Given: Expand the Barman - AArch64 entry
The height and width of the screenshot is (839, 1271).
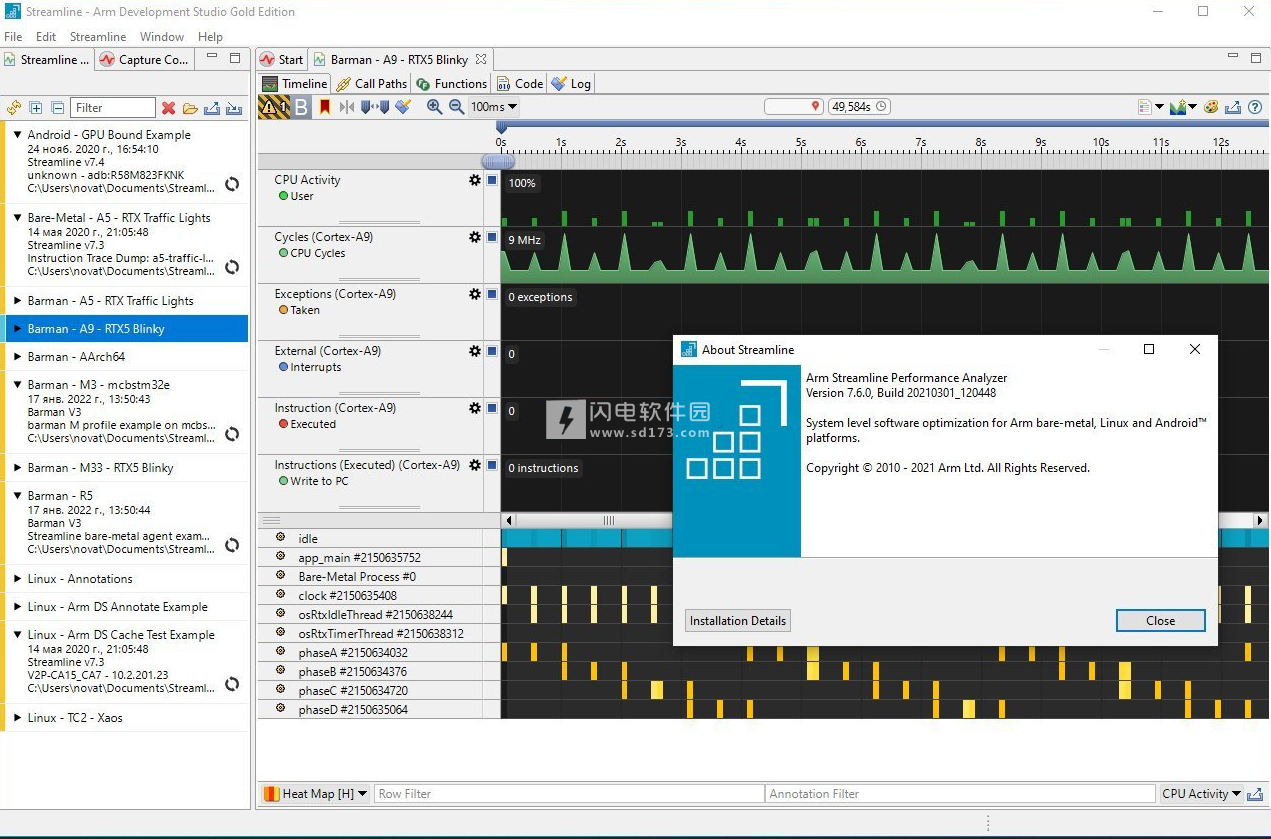Looking at the screenshot, I should (17, 357).
